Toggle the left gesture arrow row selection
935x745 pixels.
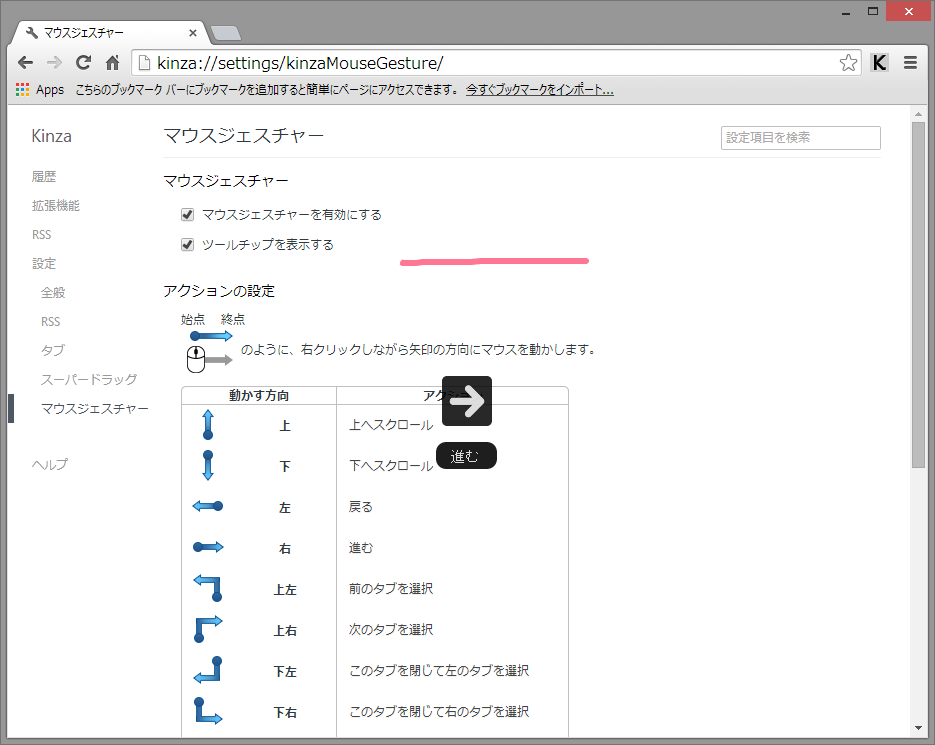208,506
